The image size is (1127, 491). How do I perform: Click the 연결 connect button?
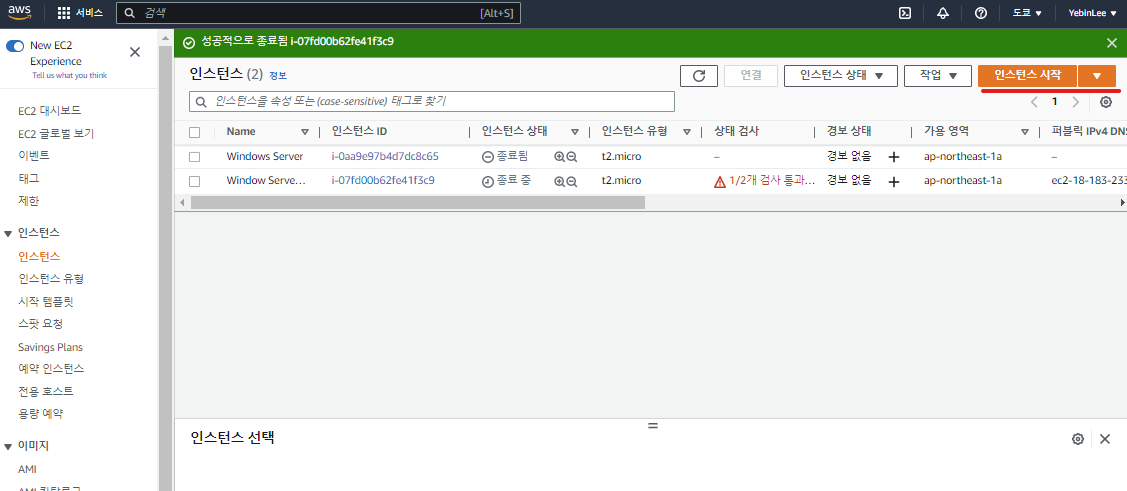tap(751, 75)
